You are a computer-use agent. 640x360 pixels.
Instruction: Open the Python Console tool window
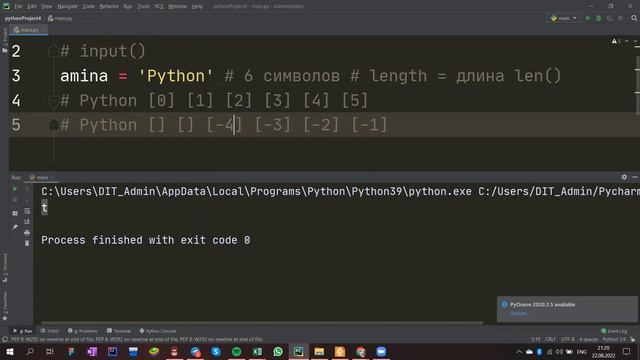[158, 331]
